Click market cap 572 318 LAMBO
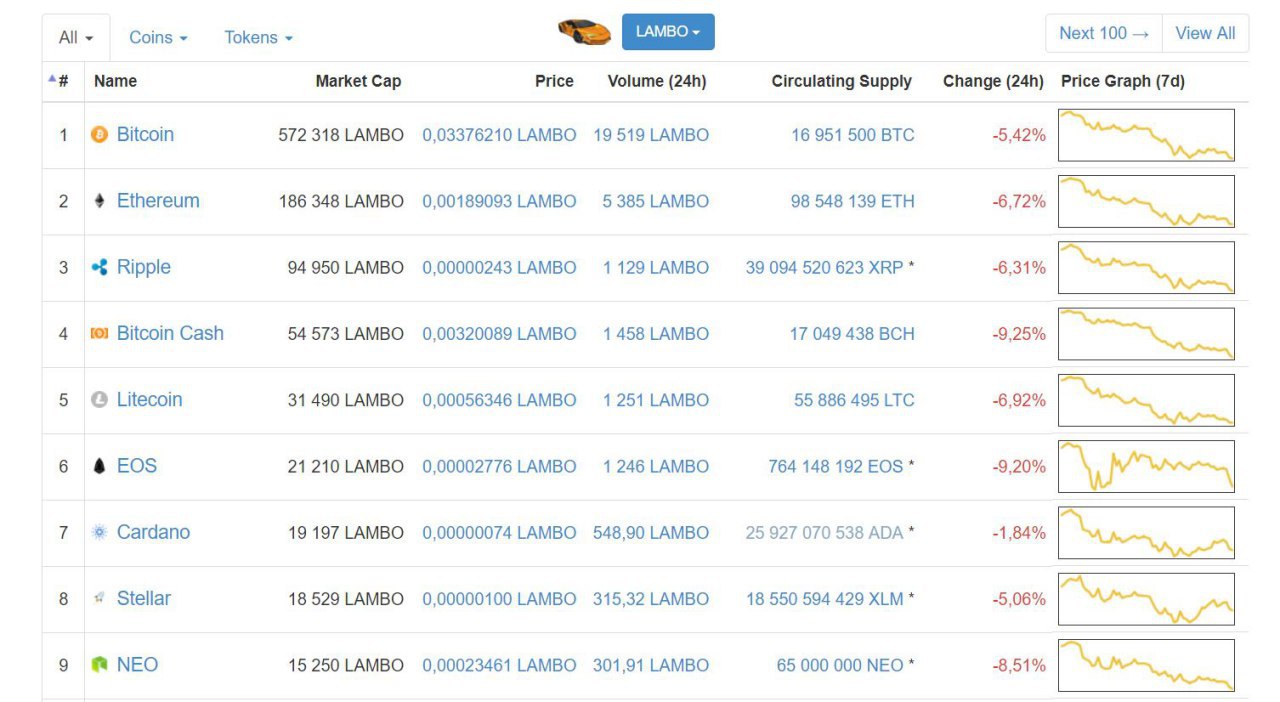The image size is (1280, 702). click(341, 135)
